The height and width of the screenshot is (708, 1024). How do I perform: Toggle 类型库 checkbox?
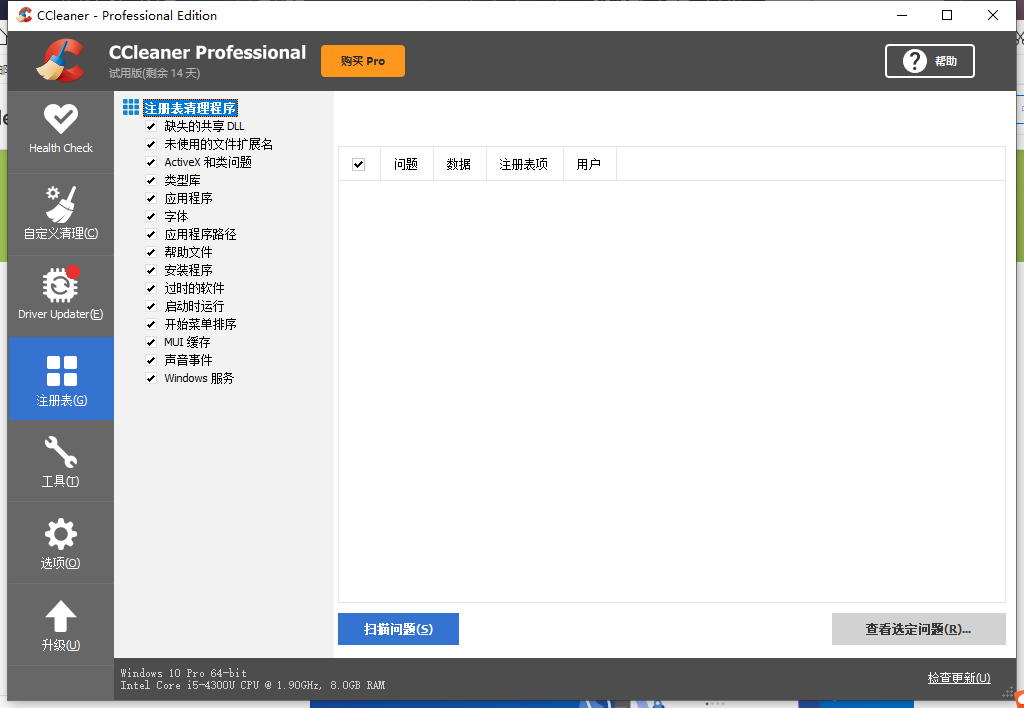tap(151, 180)
